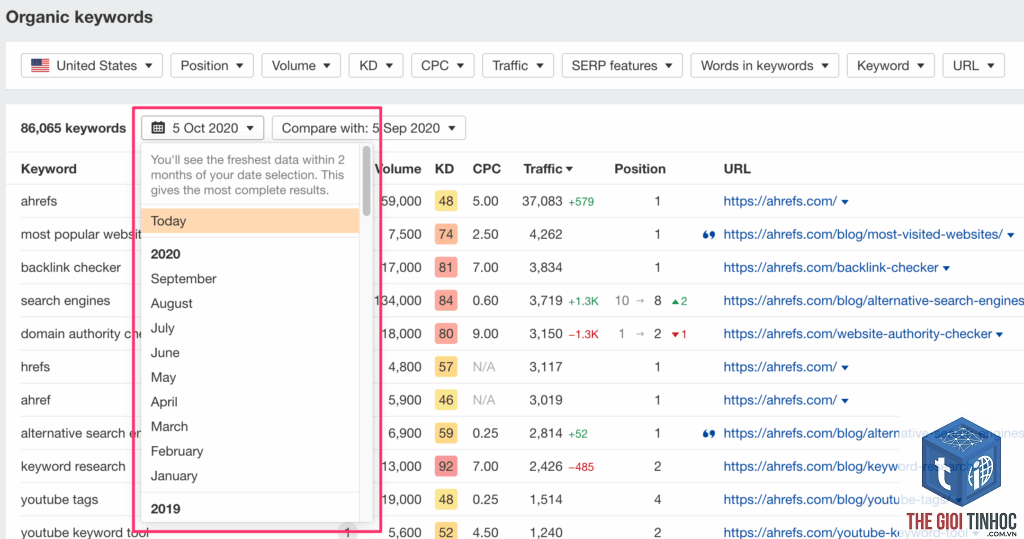Open the Traffic filter dropdown

pyautogui.click(x=518, y=65)
